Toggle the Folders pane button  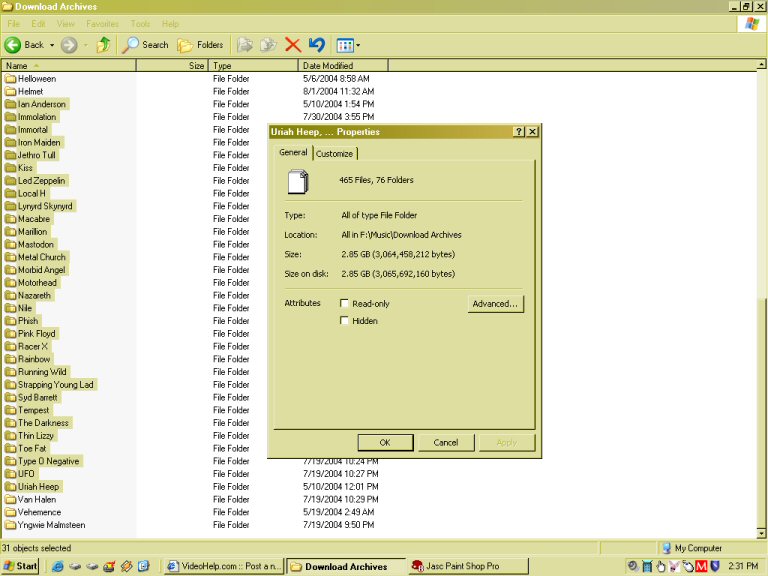tap(200, 45)
